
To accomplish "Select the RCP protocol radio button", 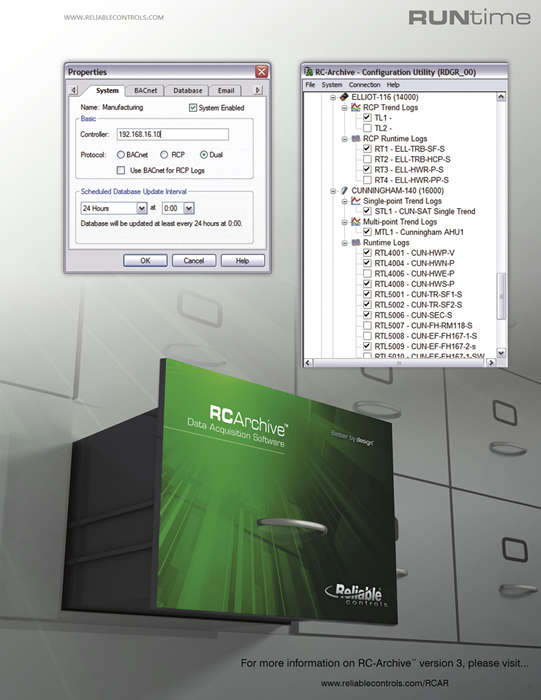I will coord(164,154).
